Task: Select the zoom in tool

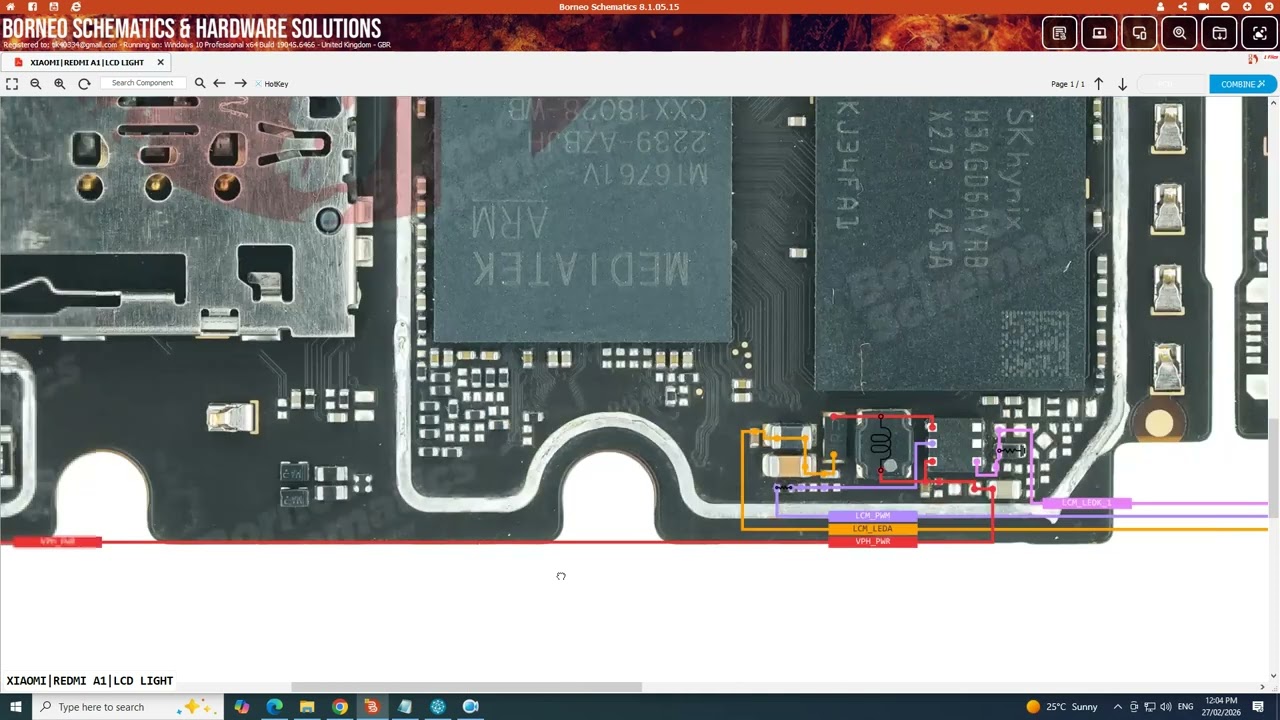Action: 59,83
